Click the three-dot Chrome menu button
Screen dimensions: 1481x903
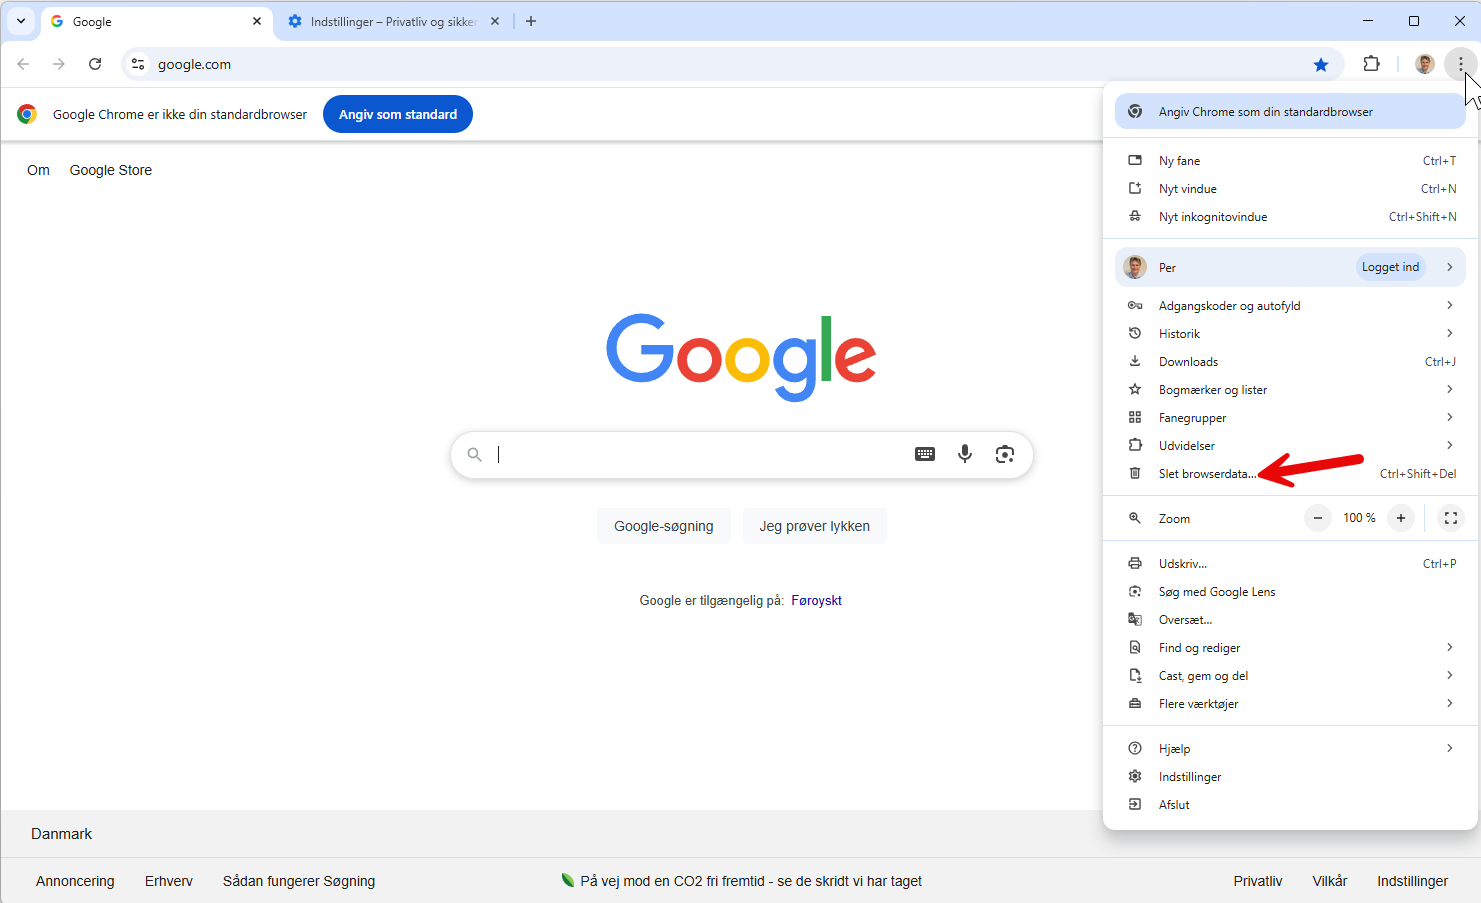tap(1461, 64)
